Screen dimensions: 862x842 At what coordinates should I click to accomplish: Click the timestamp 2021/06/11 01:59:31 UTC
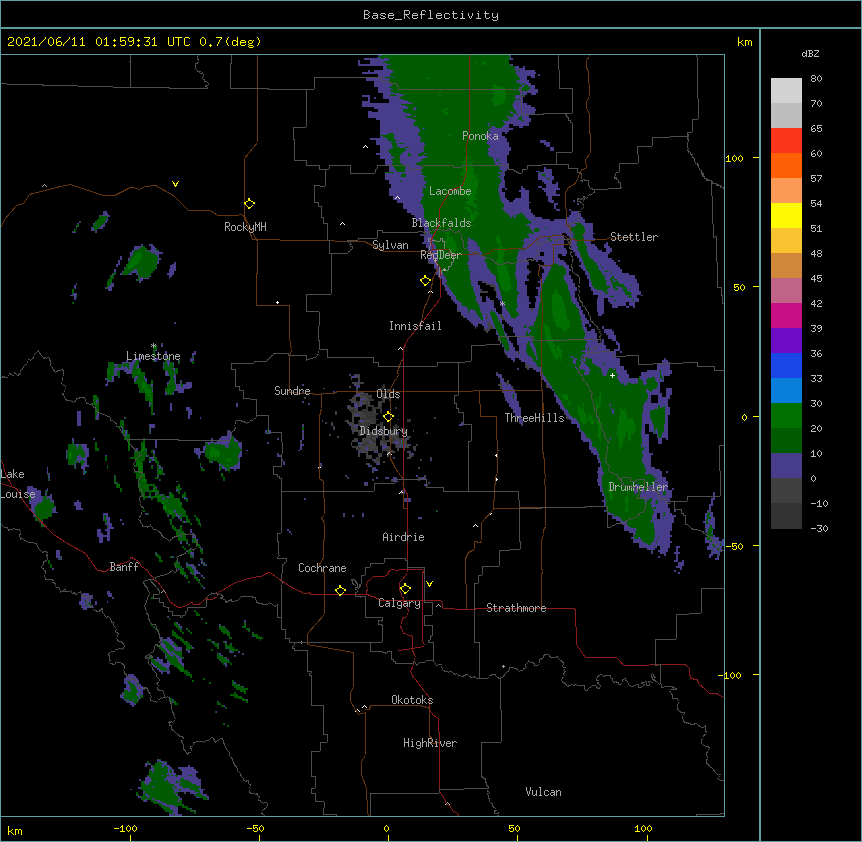point(99,42)
